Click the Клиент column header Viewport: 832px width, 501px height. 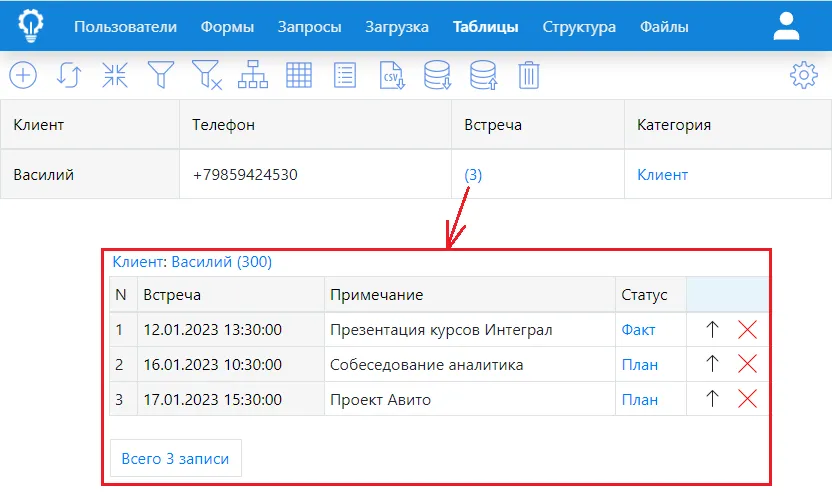pos(90,125)
